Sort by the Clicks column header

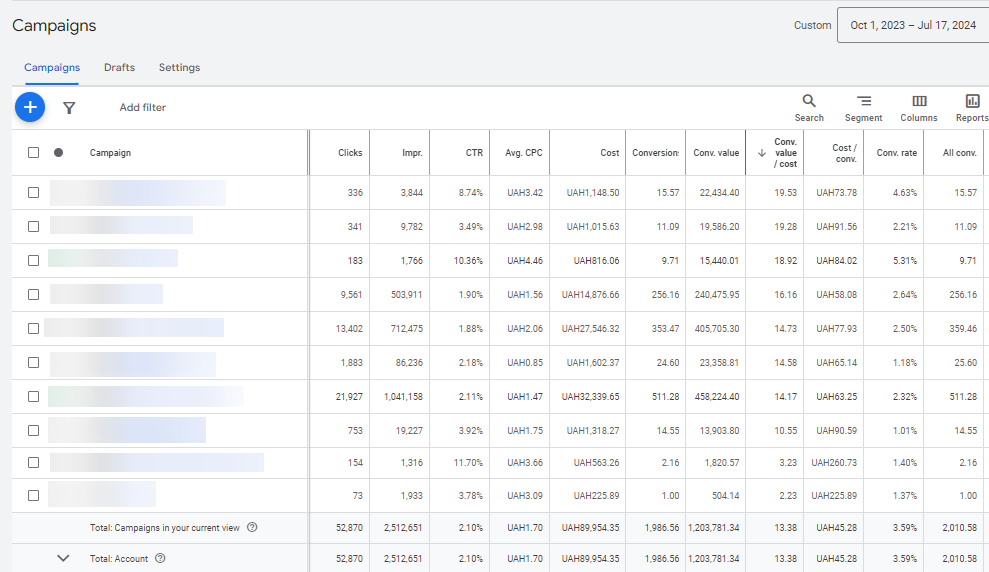click(x=350, y=153)
